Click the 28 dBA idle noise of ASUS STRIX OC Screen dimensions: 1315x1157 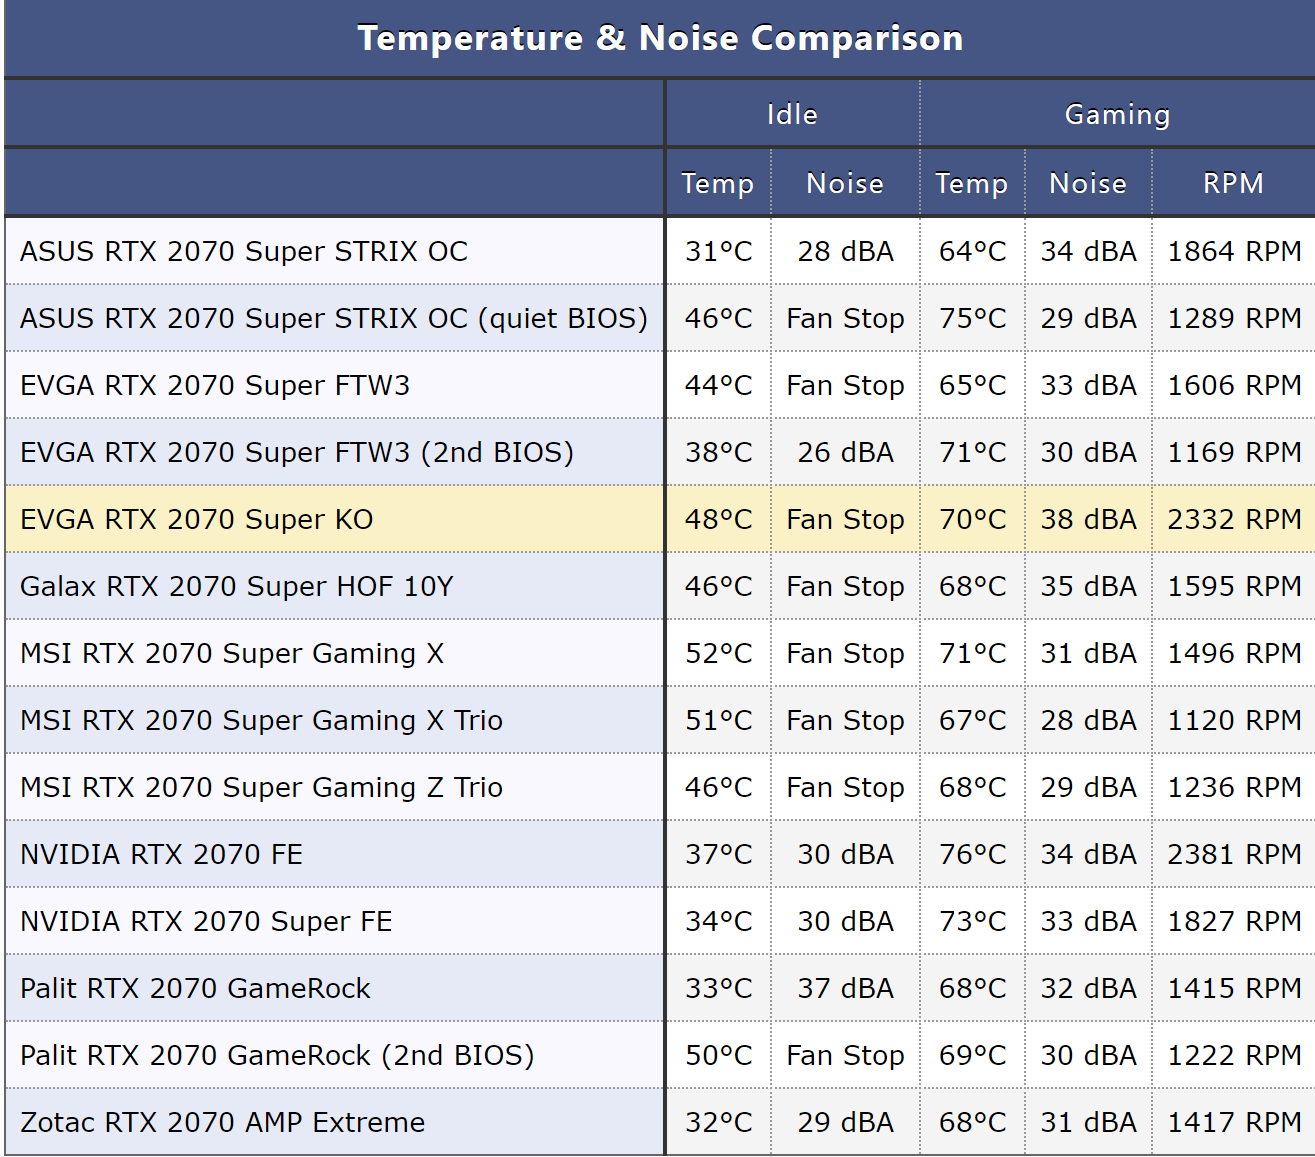pyautogui.click(x=845, y=251)
